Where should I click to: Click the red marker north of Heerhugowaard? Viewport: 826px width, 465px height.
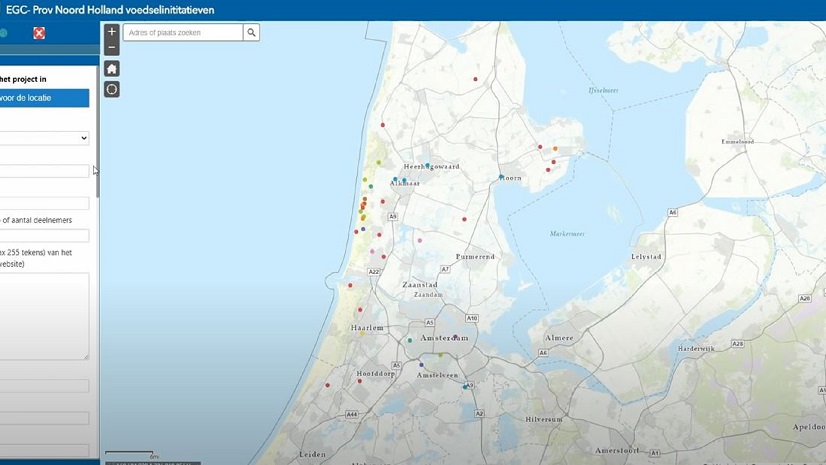point(476,79)
